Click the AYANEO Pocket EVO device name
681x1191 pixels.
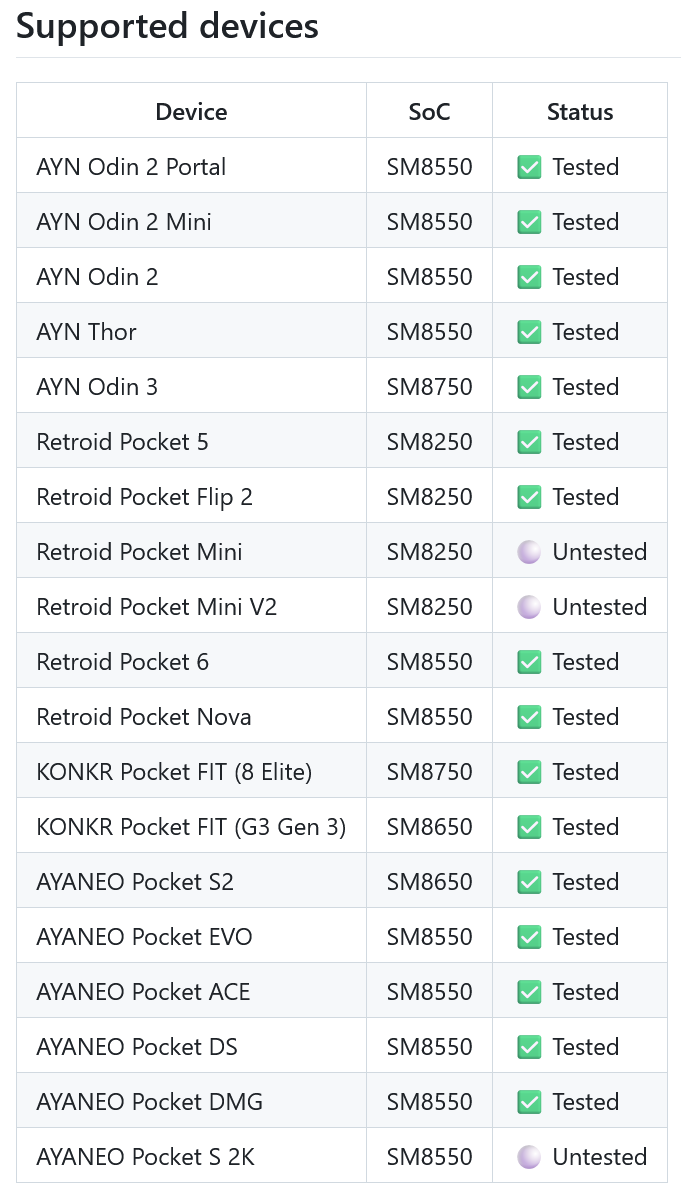pyautogui.click(x=144, y=937)
